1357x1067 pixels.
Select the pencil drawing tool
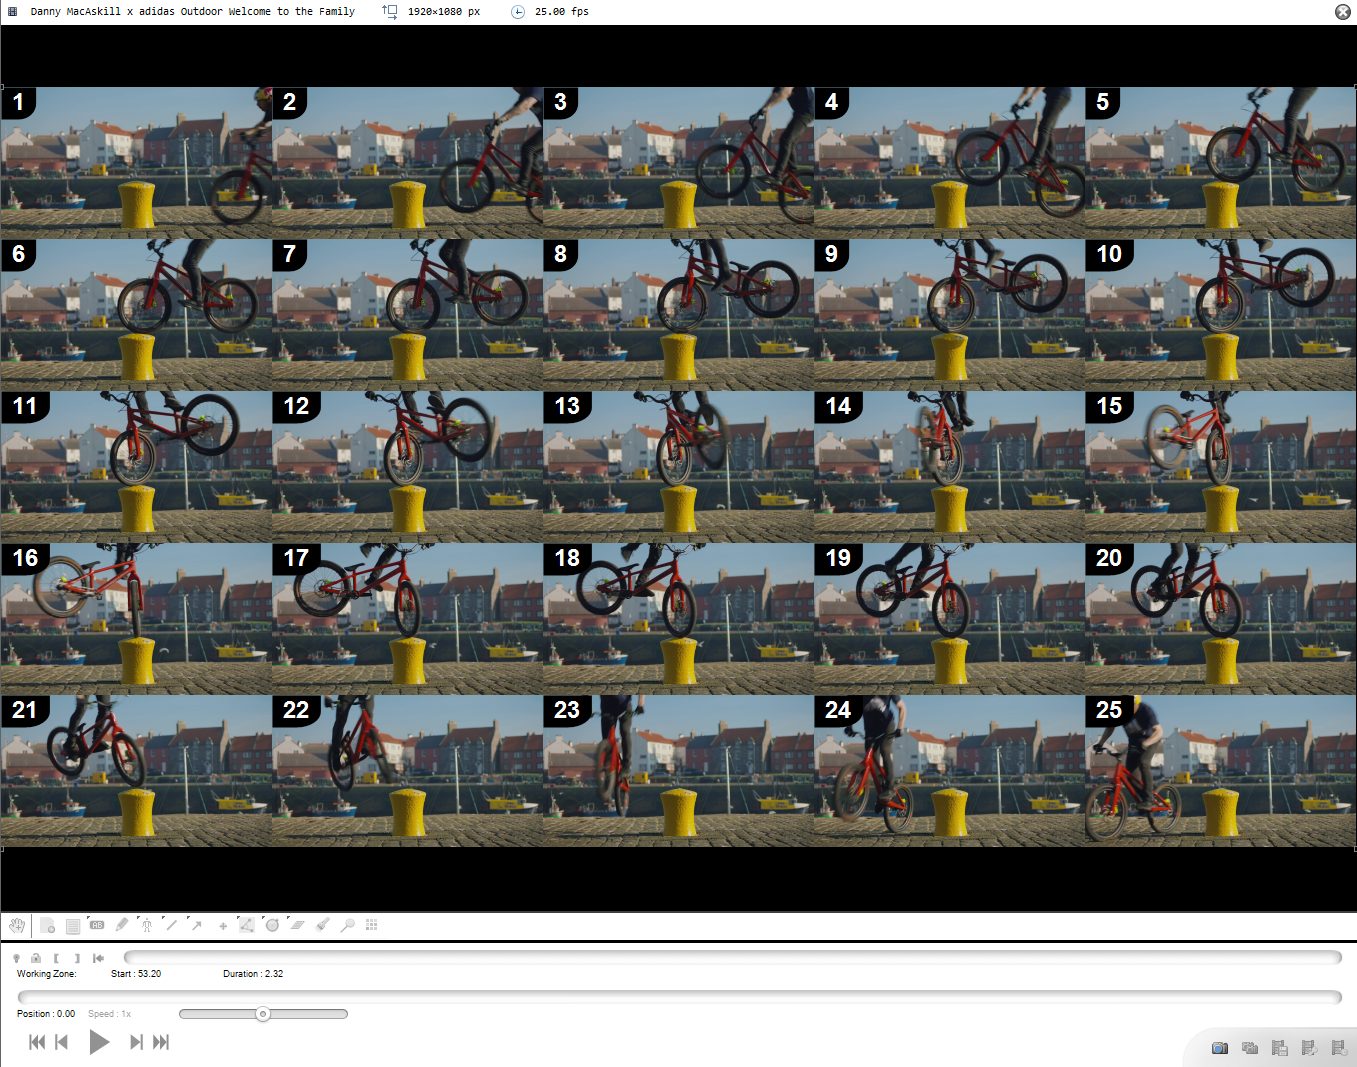(x=122, y=925)
